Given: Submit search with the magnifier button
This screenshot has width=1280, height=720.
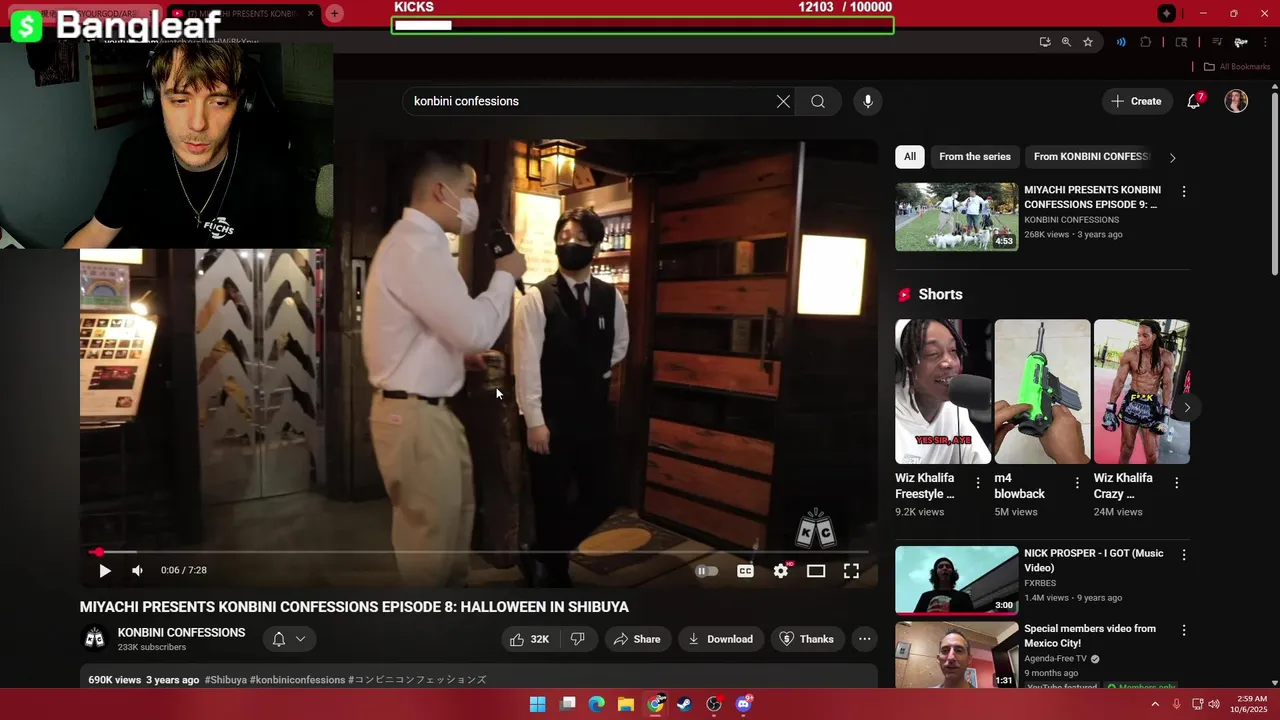Looking at the screenshot, I should tap(818, 101).
